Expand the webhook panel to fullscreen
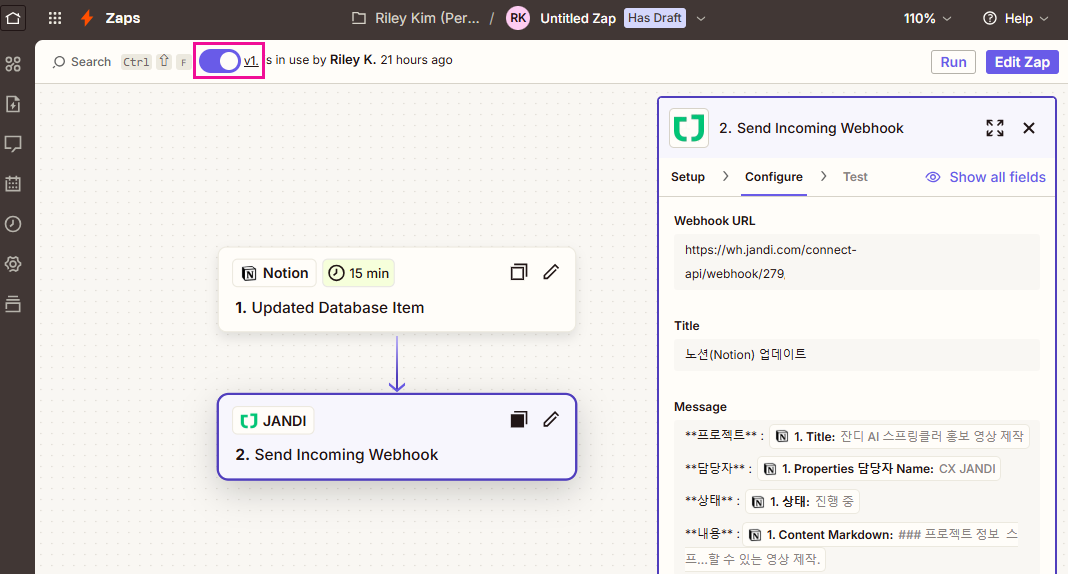This screenshot has height=574, width=1068. point(994,128)
